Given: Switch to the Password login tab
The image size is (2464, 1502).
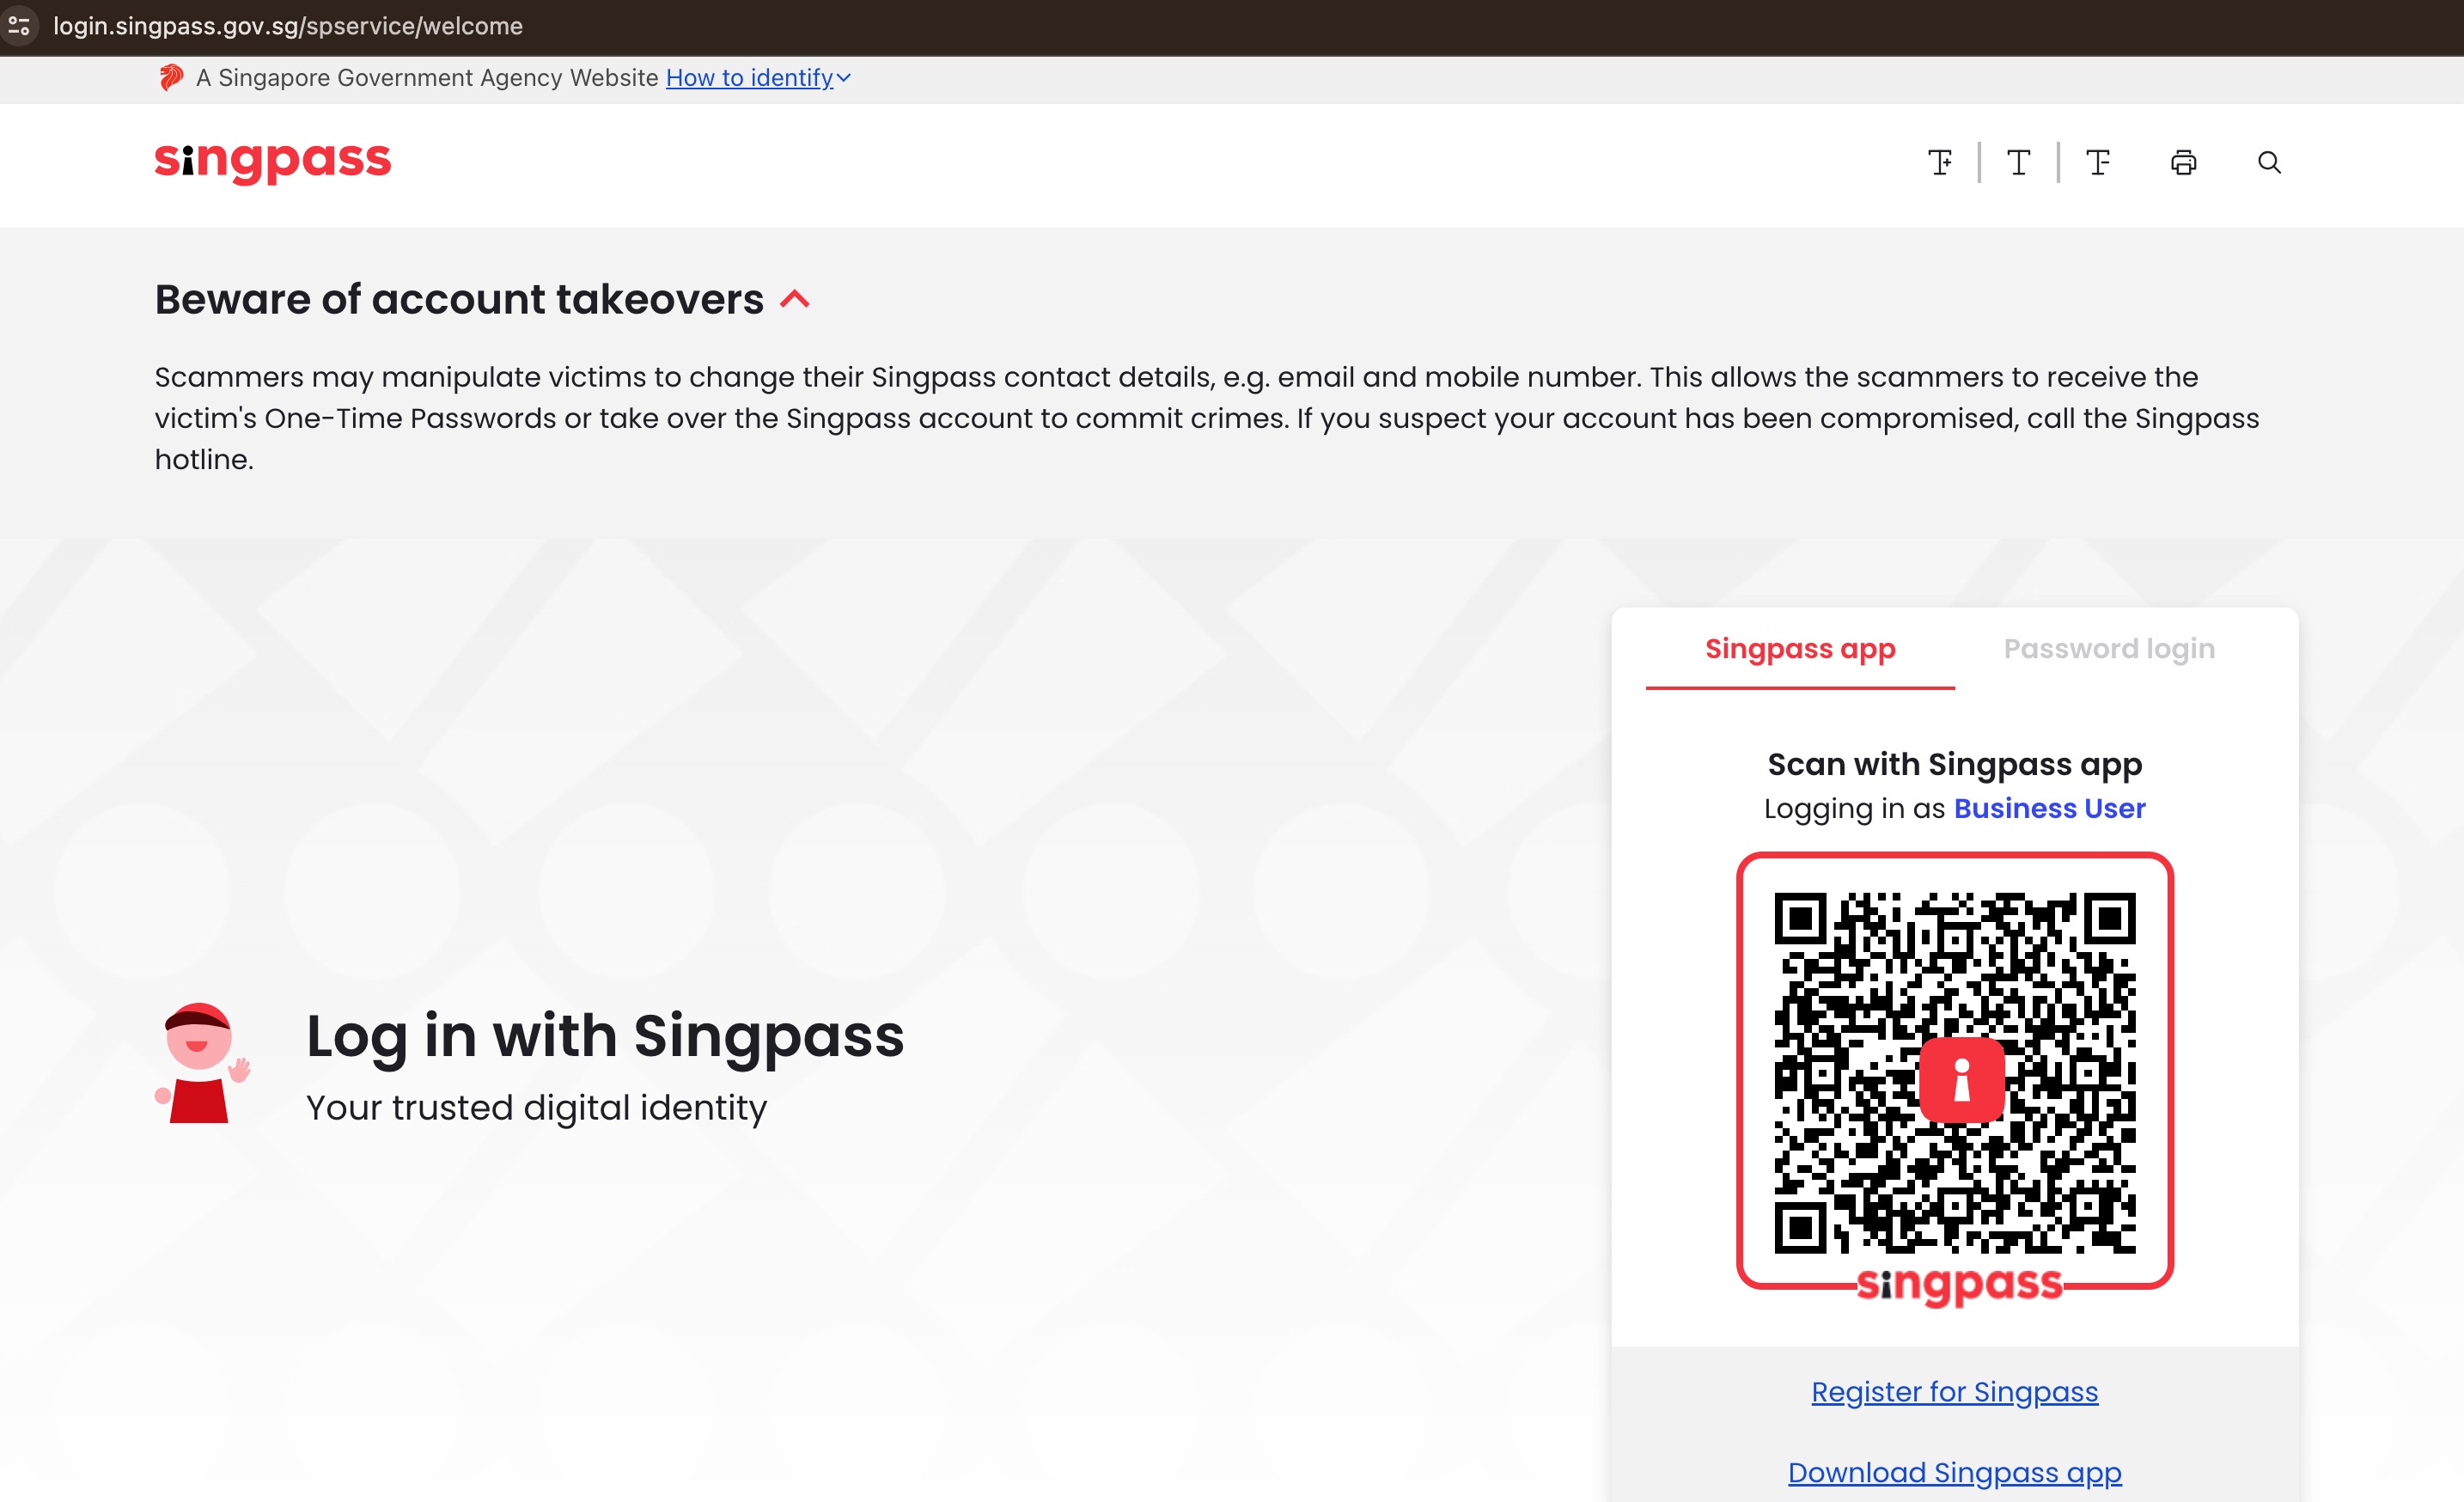Looking at the screenshot, I should 2108,649.
